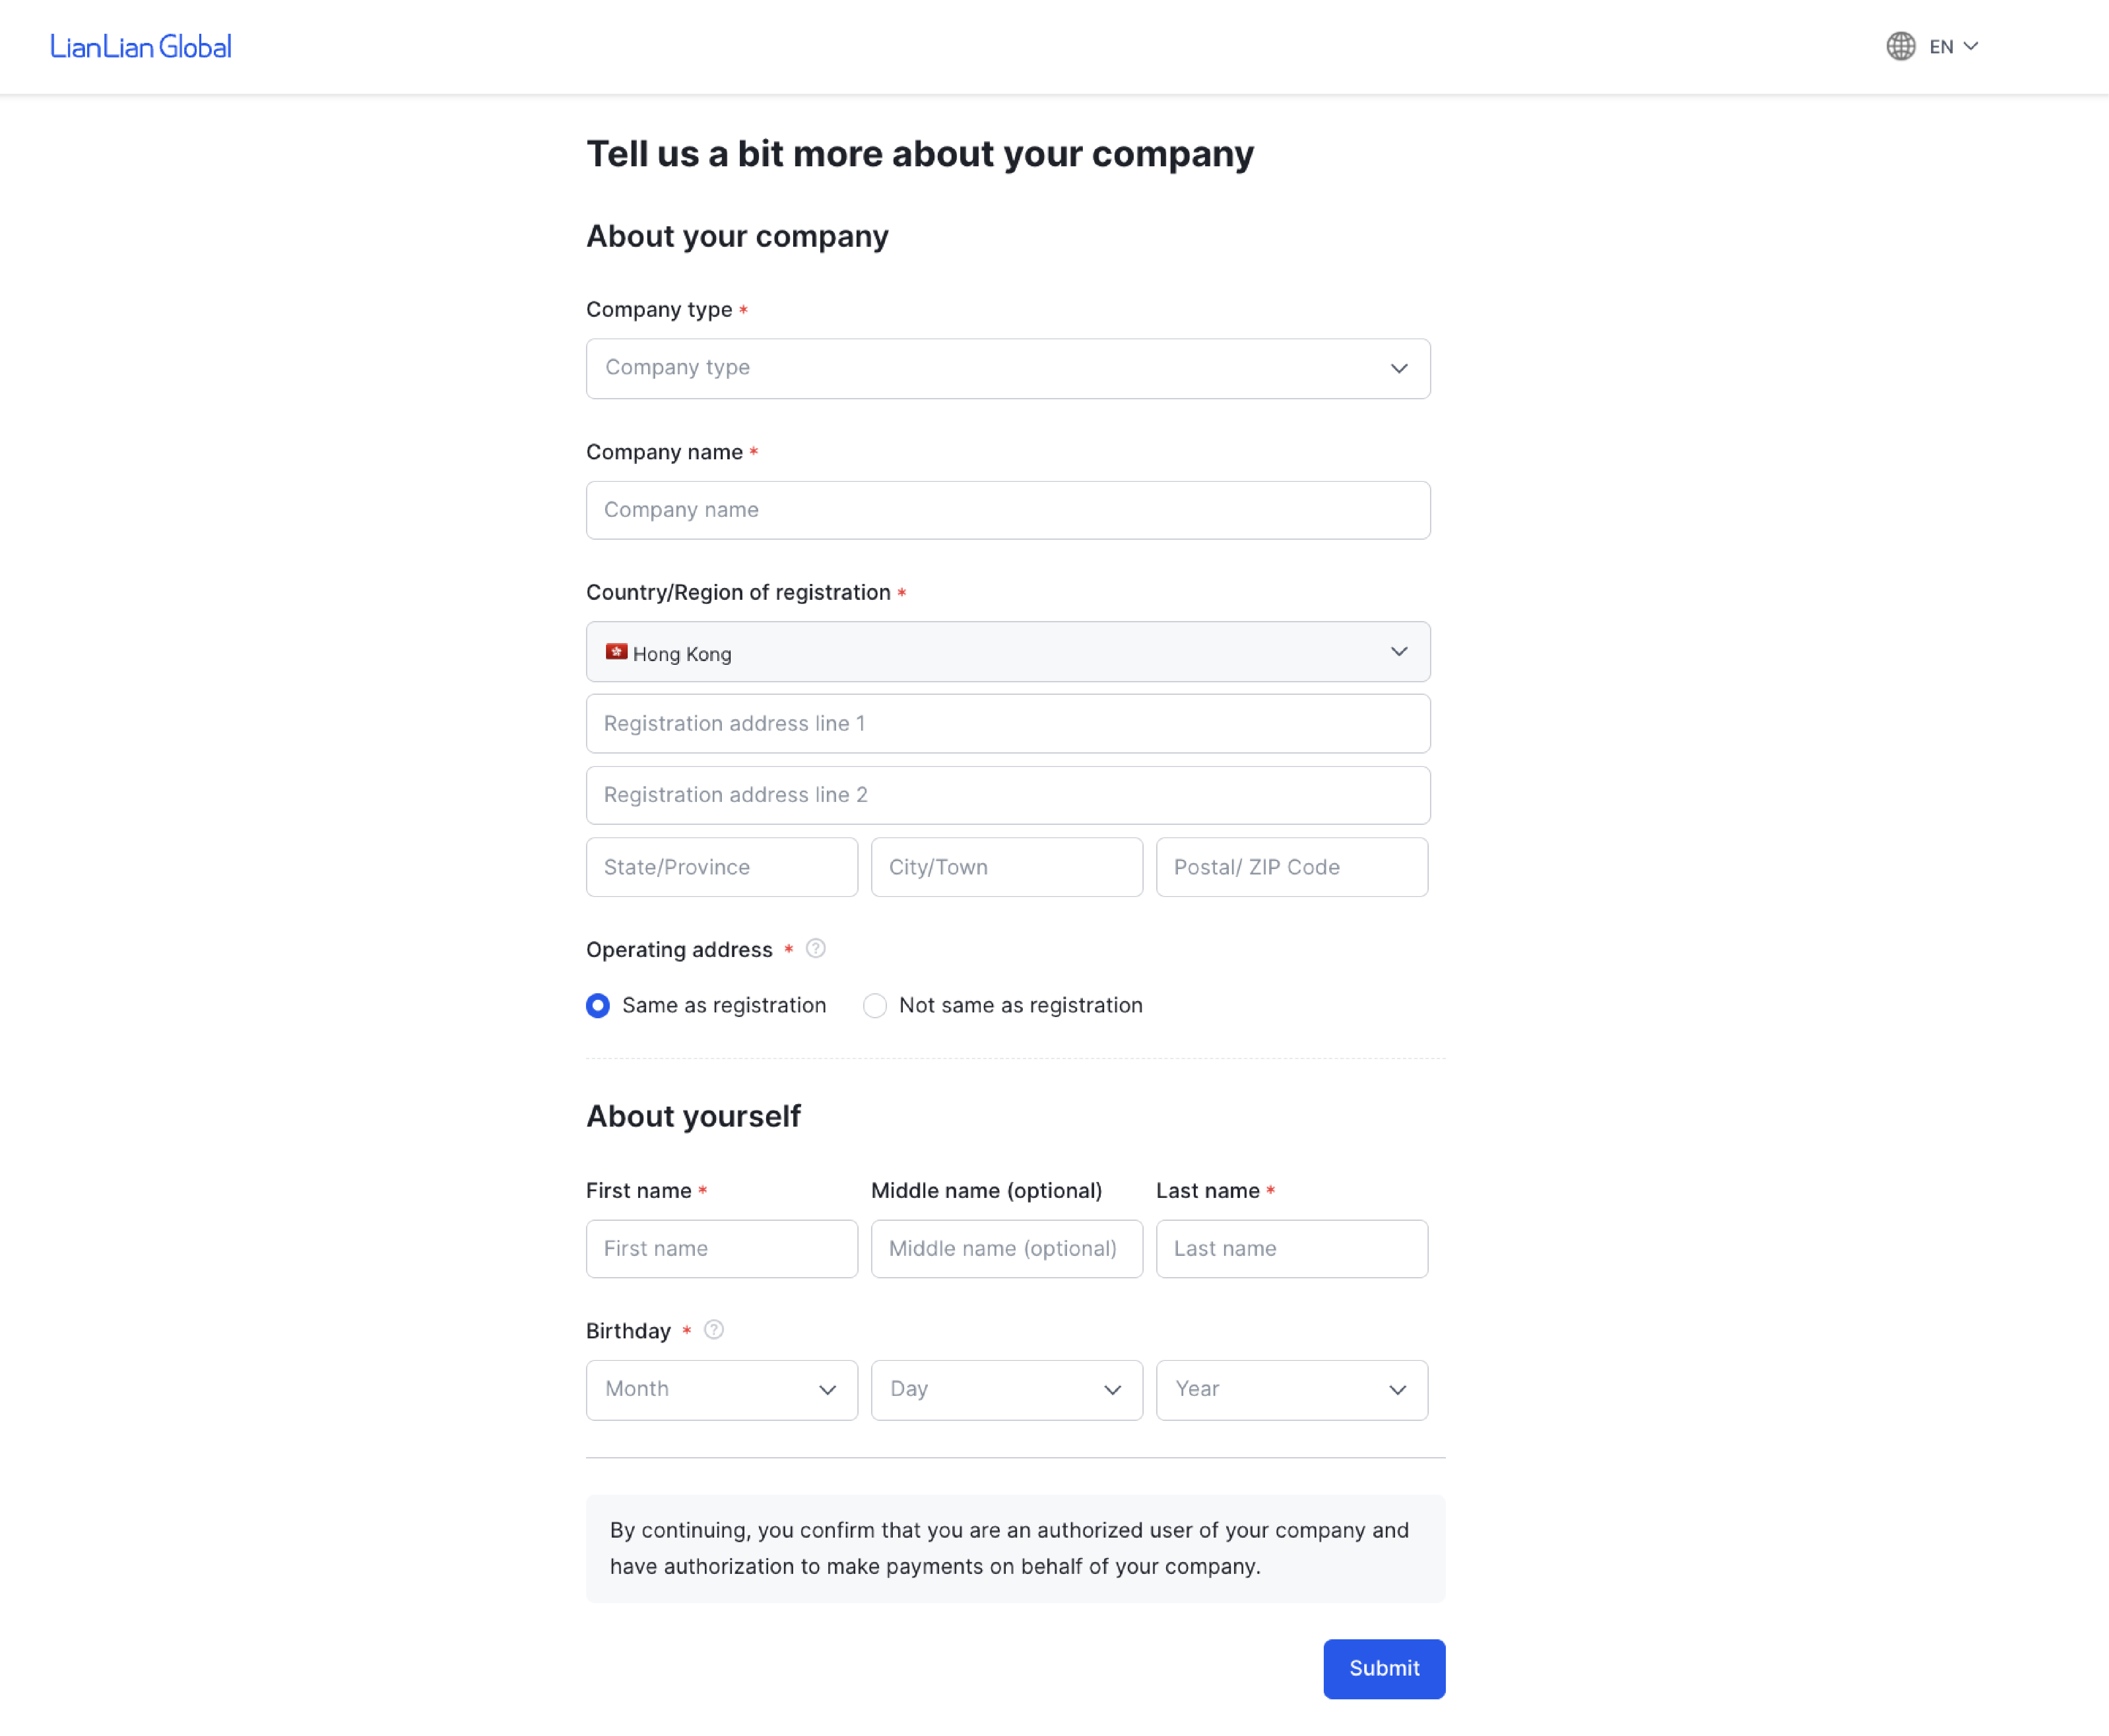Focus the Company name field
This screenshot has width=2109, height=1736.
[1007, 510]
